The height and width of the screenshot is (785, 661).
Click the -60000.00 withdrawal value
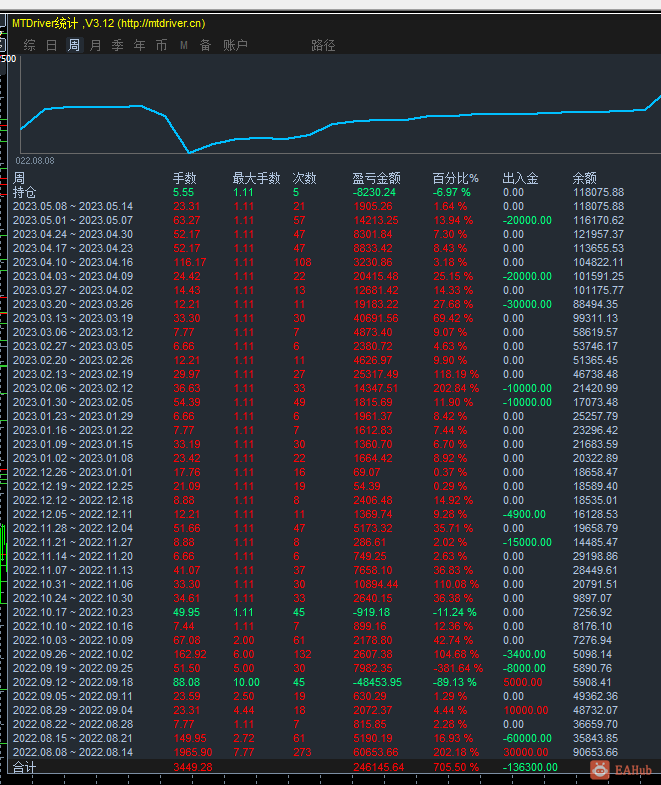[527, 739]
